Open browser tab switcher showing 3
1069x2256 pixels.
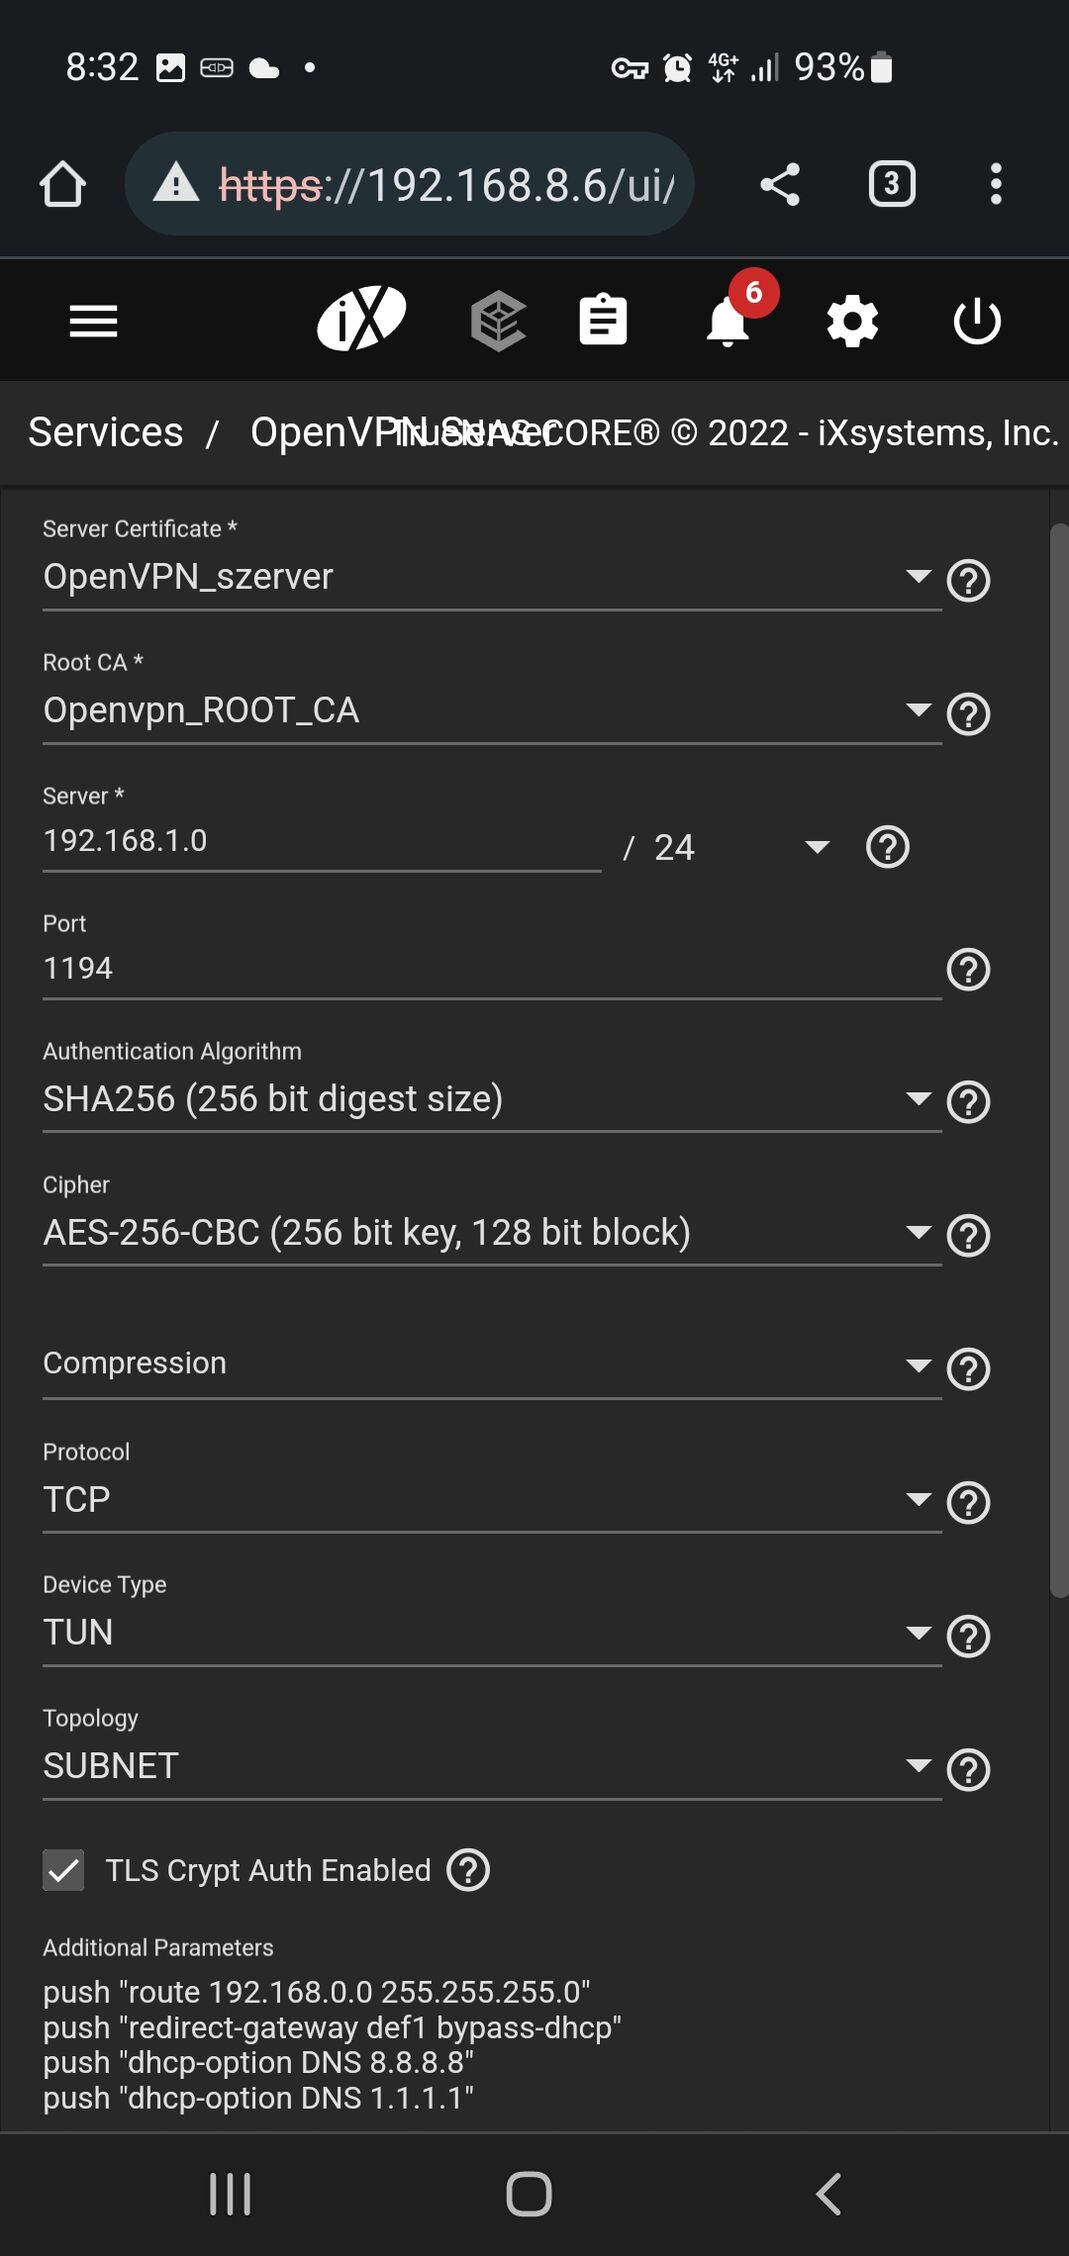click(891, 184)
